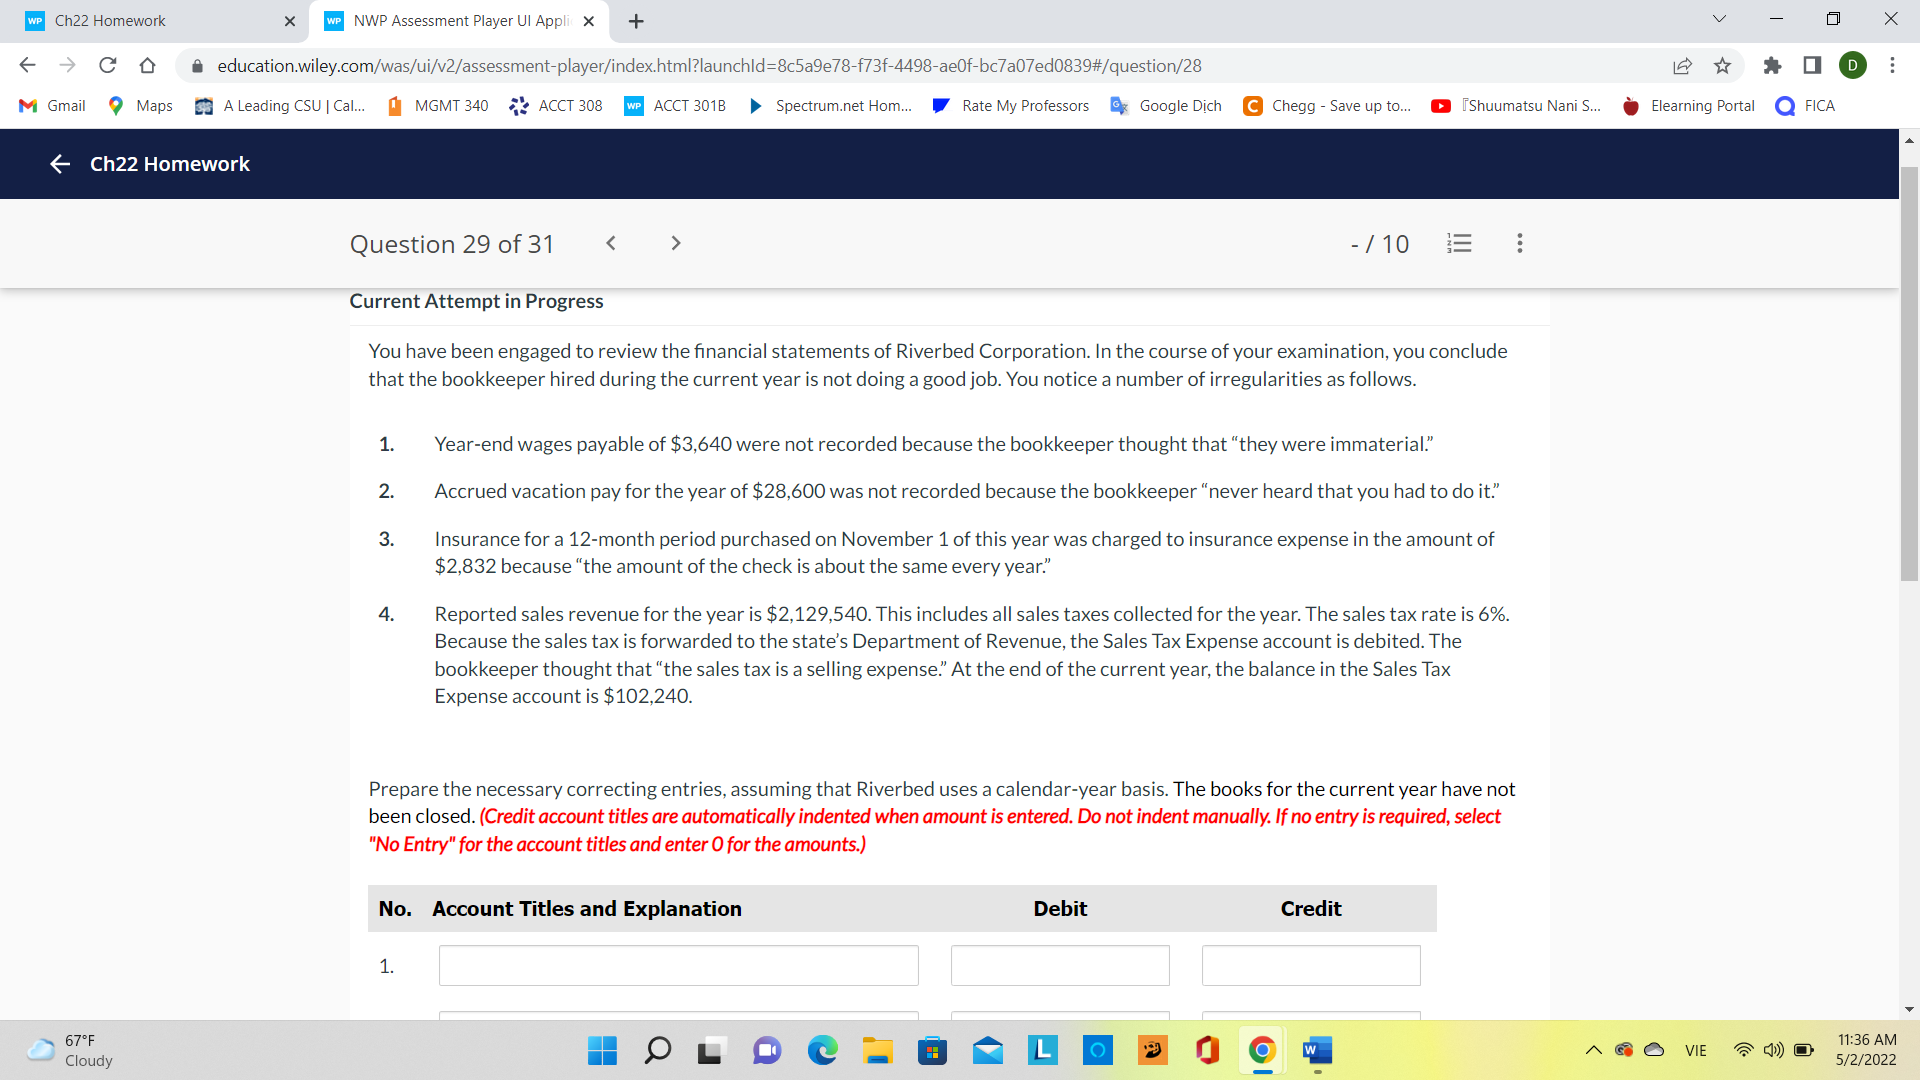
Task: Expand hidden icons in the system tray
Action: click(x=1594, y=1050)
